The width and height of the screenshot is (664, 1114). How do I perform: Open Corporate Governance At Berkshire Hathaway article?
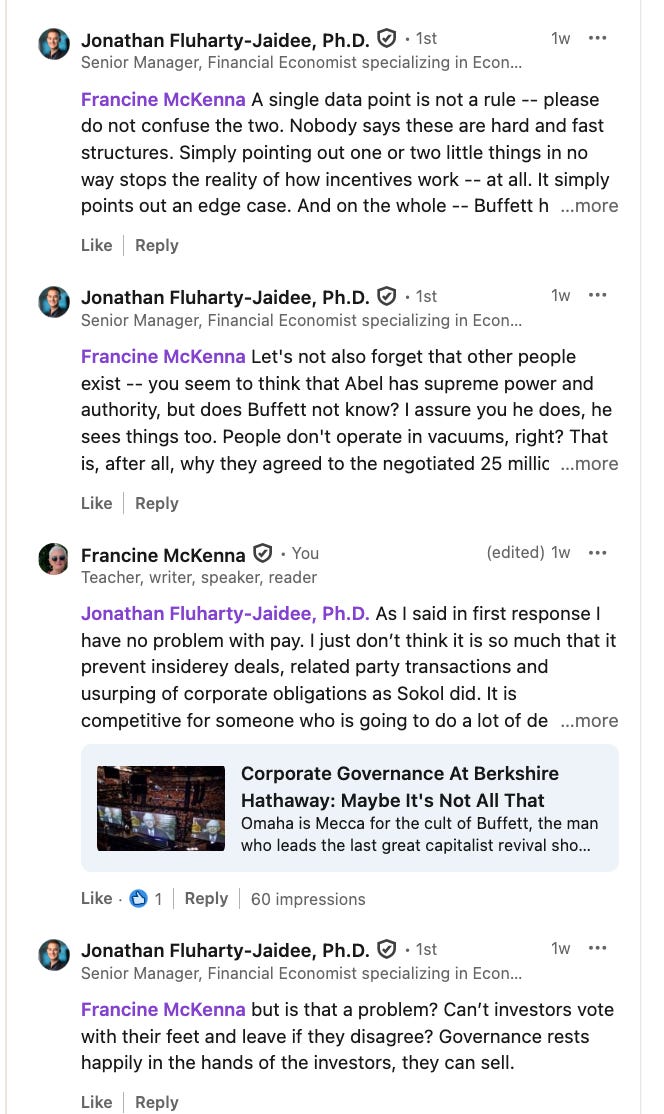point(400,787)
